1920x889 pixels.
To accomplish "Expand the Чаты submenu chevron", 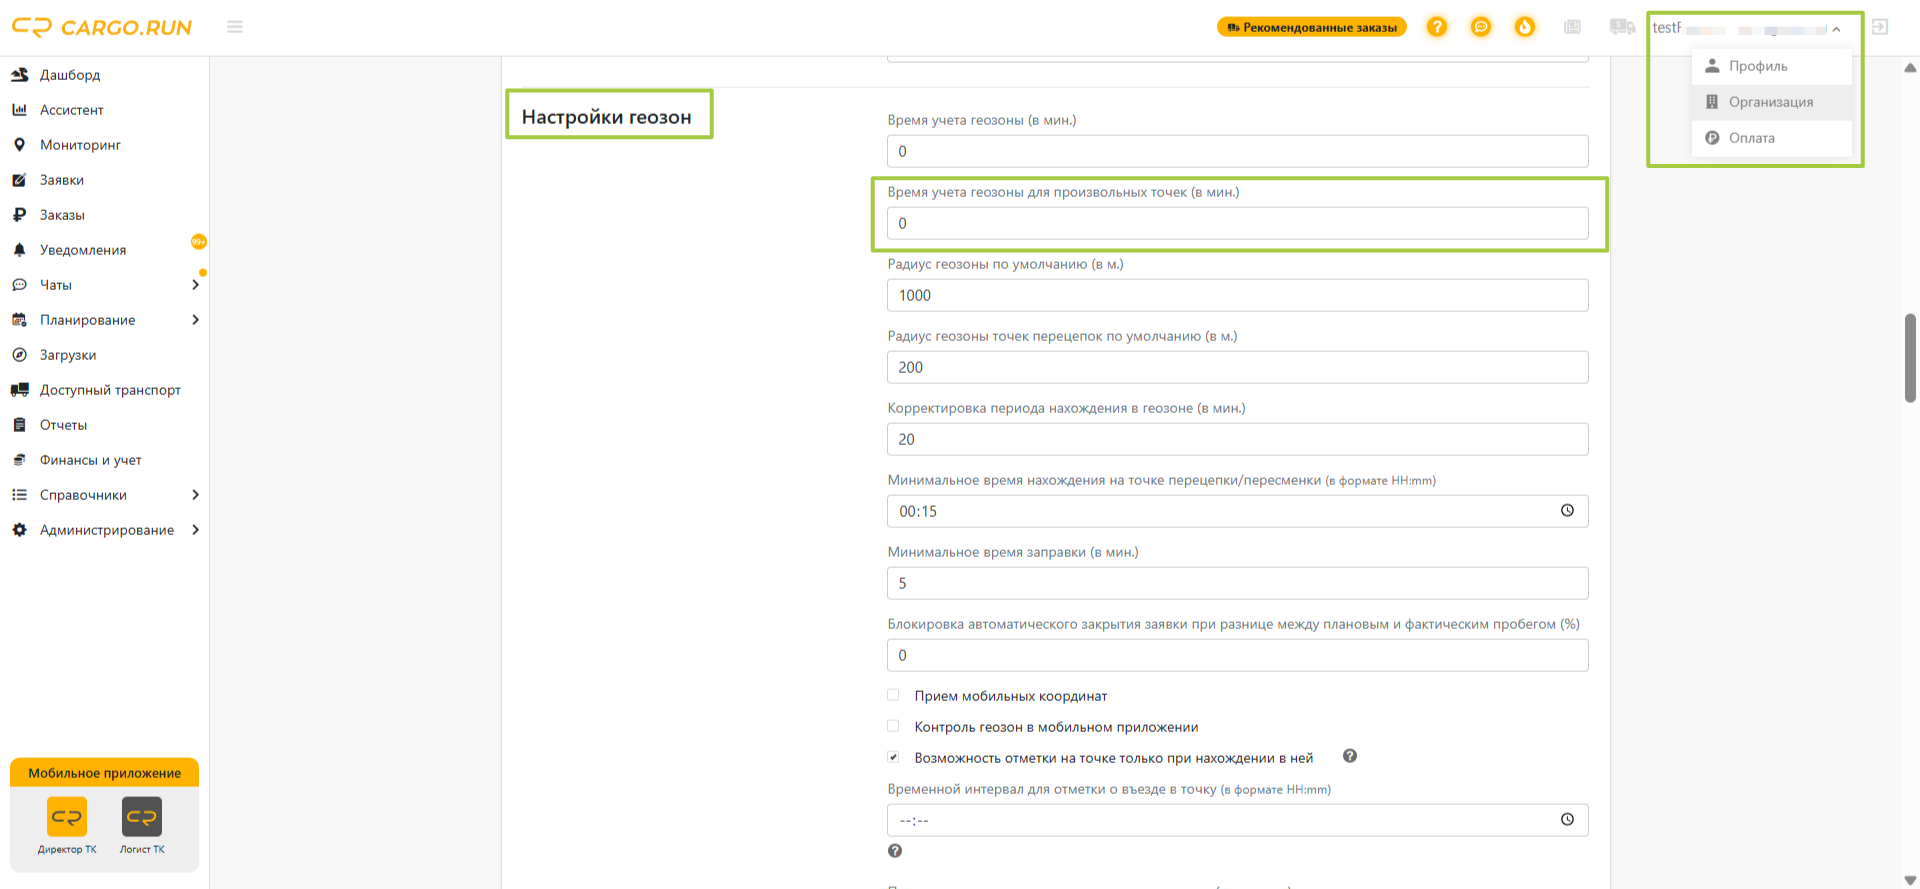I will (195, 285).
